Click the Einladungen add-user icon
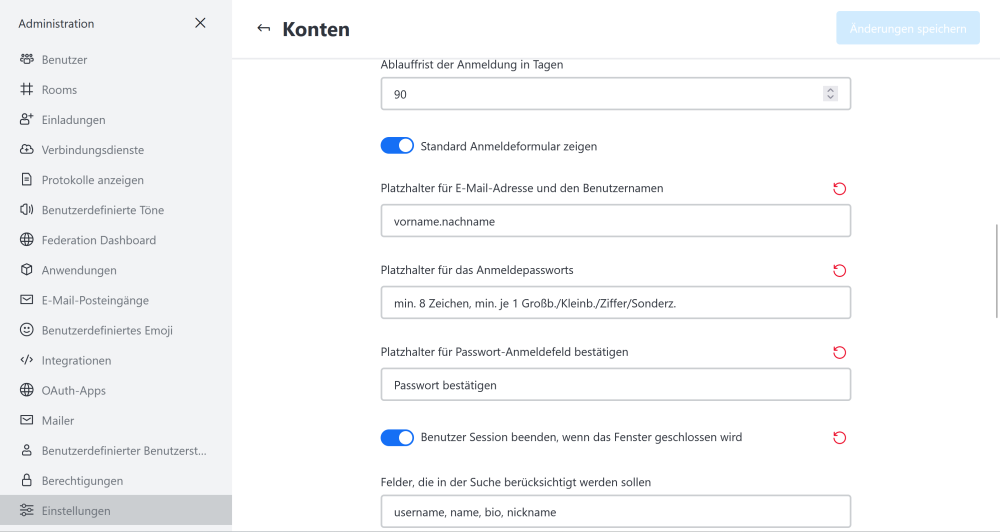 point(26,119)
